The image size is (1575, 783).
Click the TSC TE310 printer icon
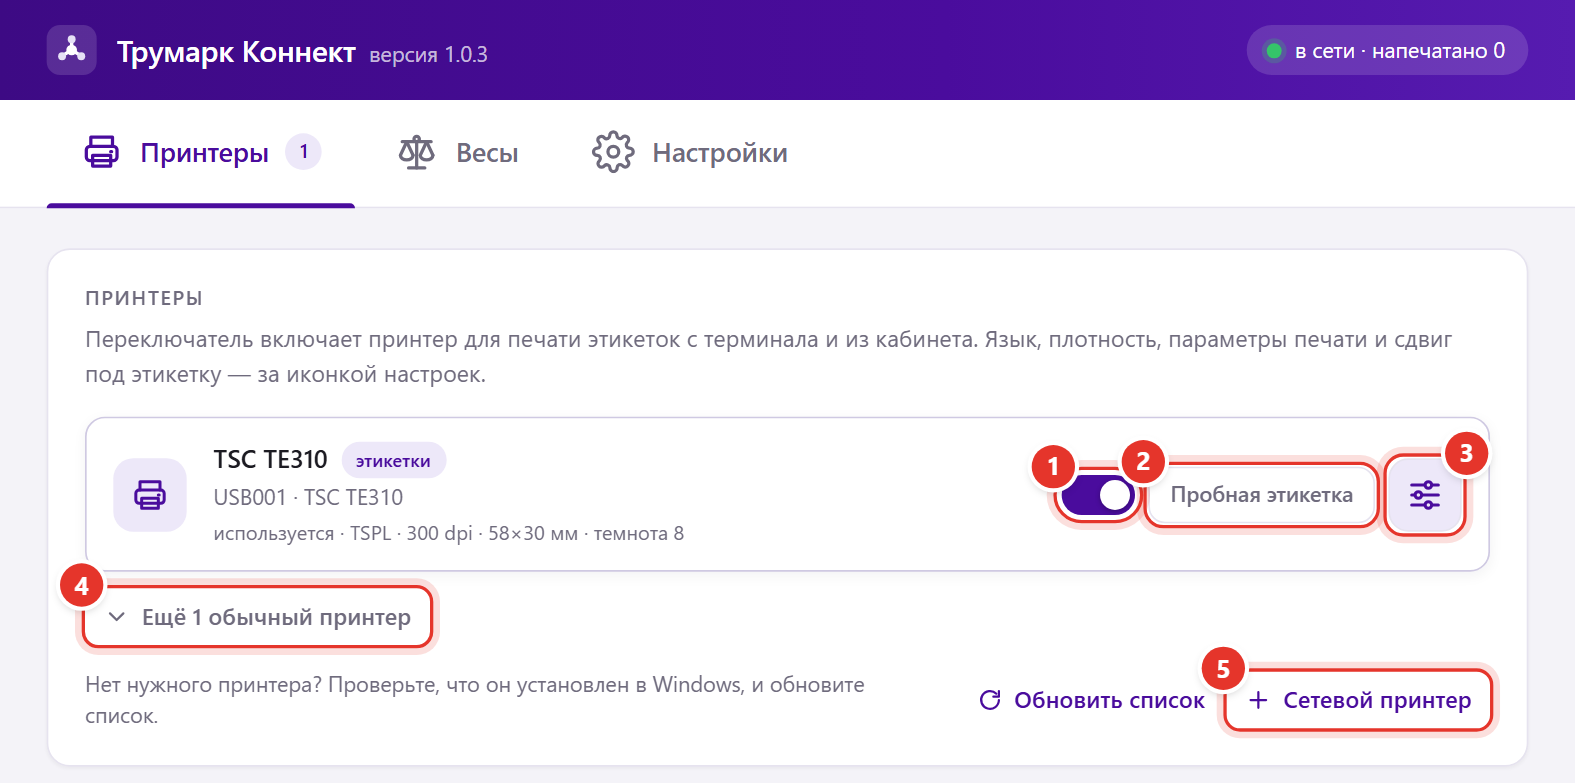pos(150,495)
